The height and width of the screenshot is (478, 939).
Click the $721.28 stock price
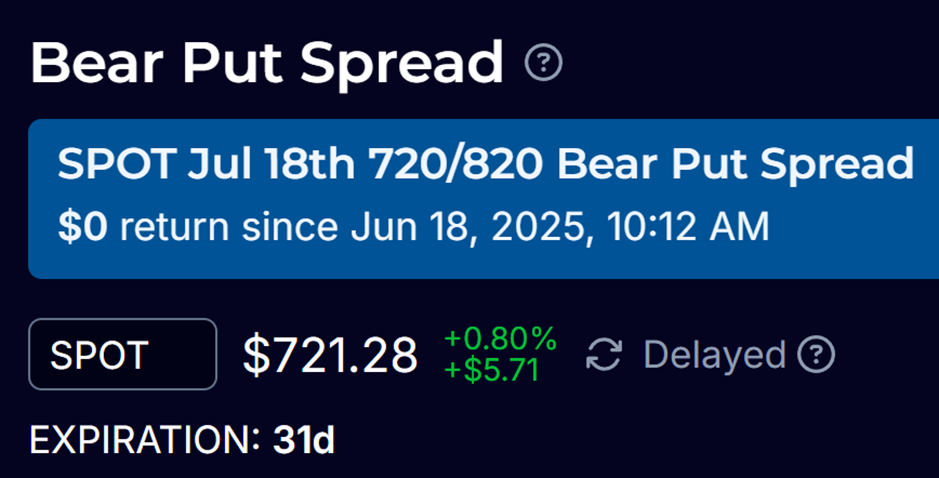[330, 355]
